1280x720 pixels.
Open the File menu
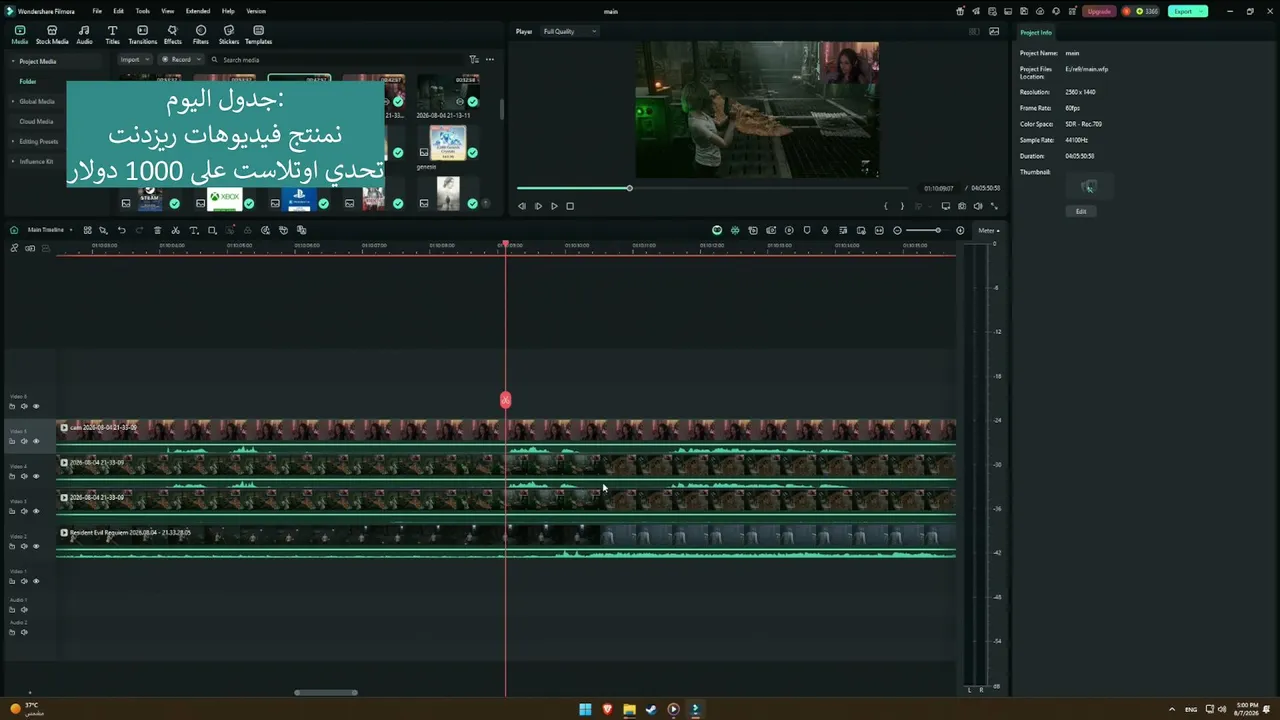click(97, 11)
